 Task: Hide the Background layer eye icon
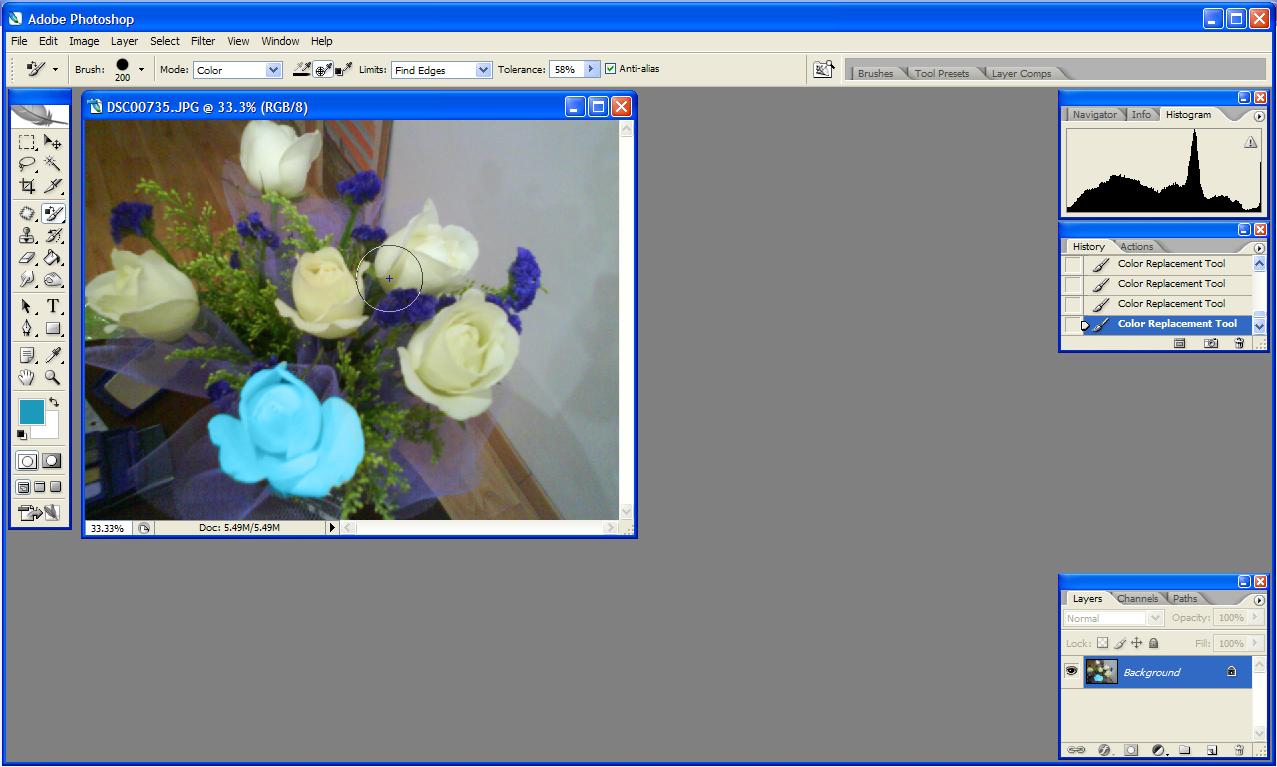[1071, 672]
